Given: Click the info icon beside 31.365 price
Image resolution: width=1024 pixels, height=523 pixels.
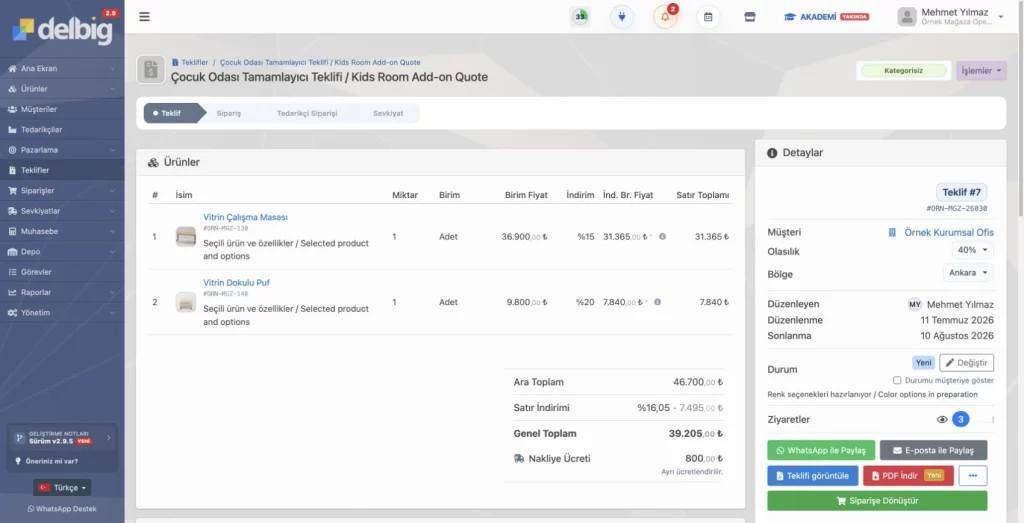Looking at the screenshot, I should coord(662,236).
